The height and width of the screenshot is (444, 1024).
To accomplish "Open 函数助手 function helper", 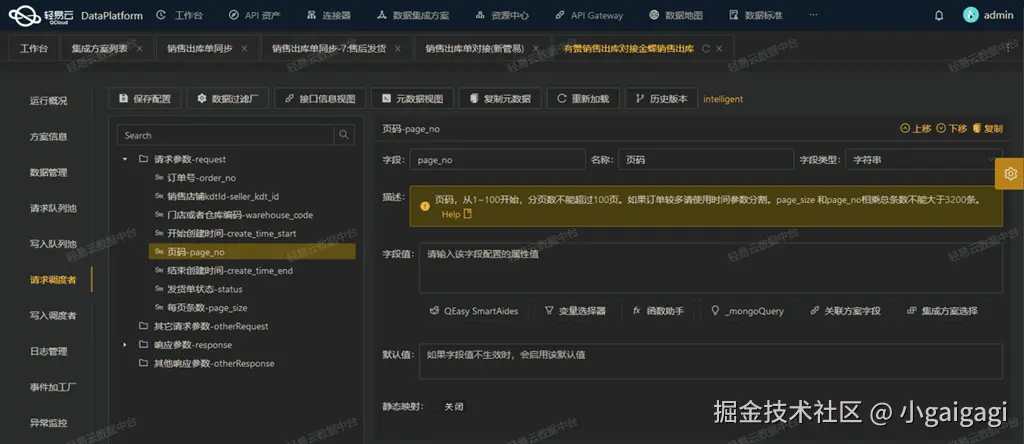I will [658, 311].
